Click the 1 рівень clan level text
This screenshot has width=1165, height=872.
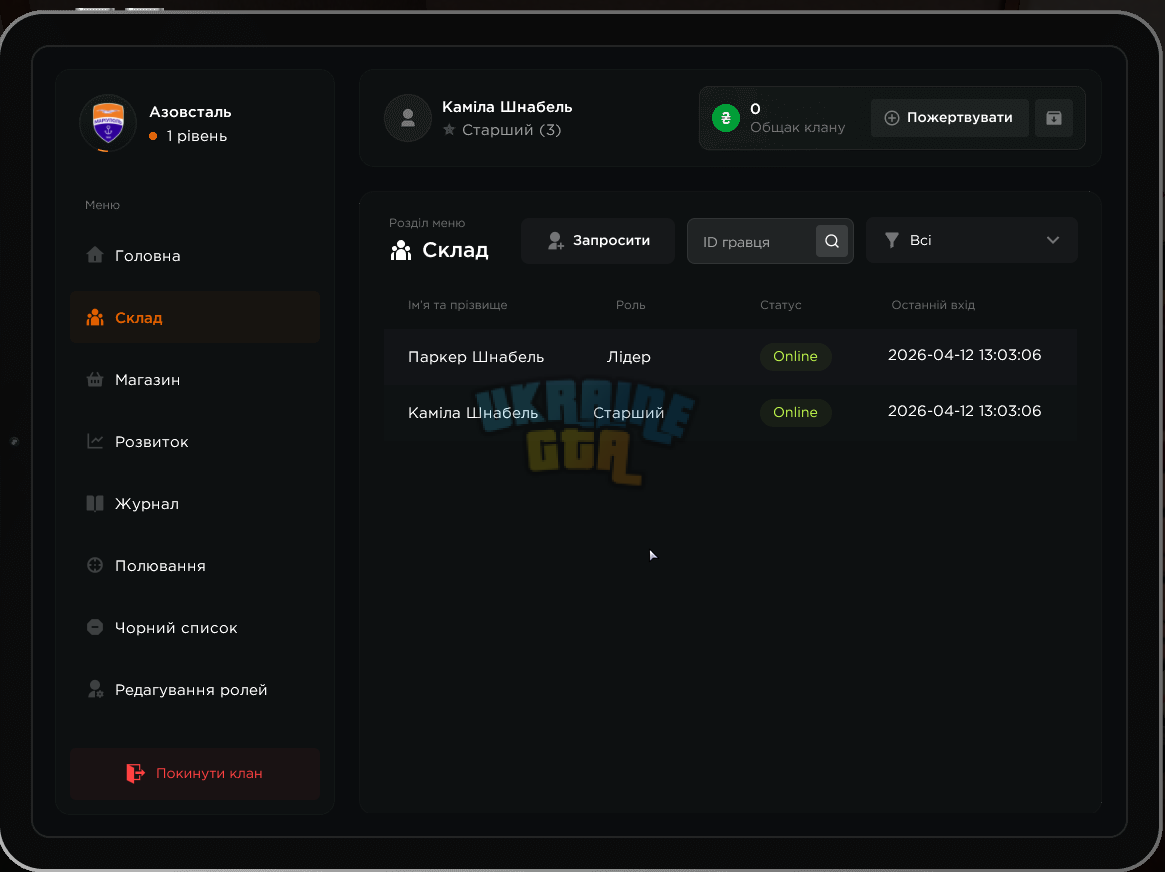click(x=197, y=136)
